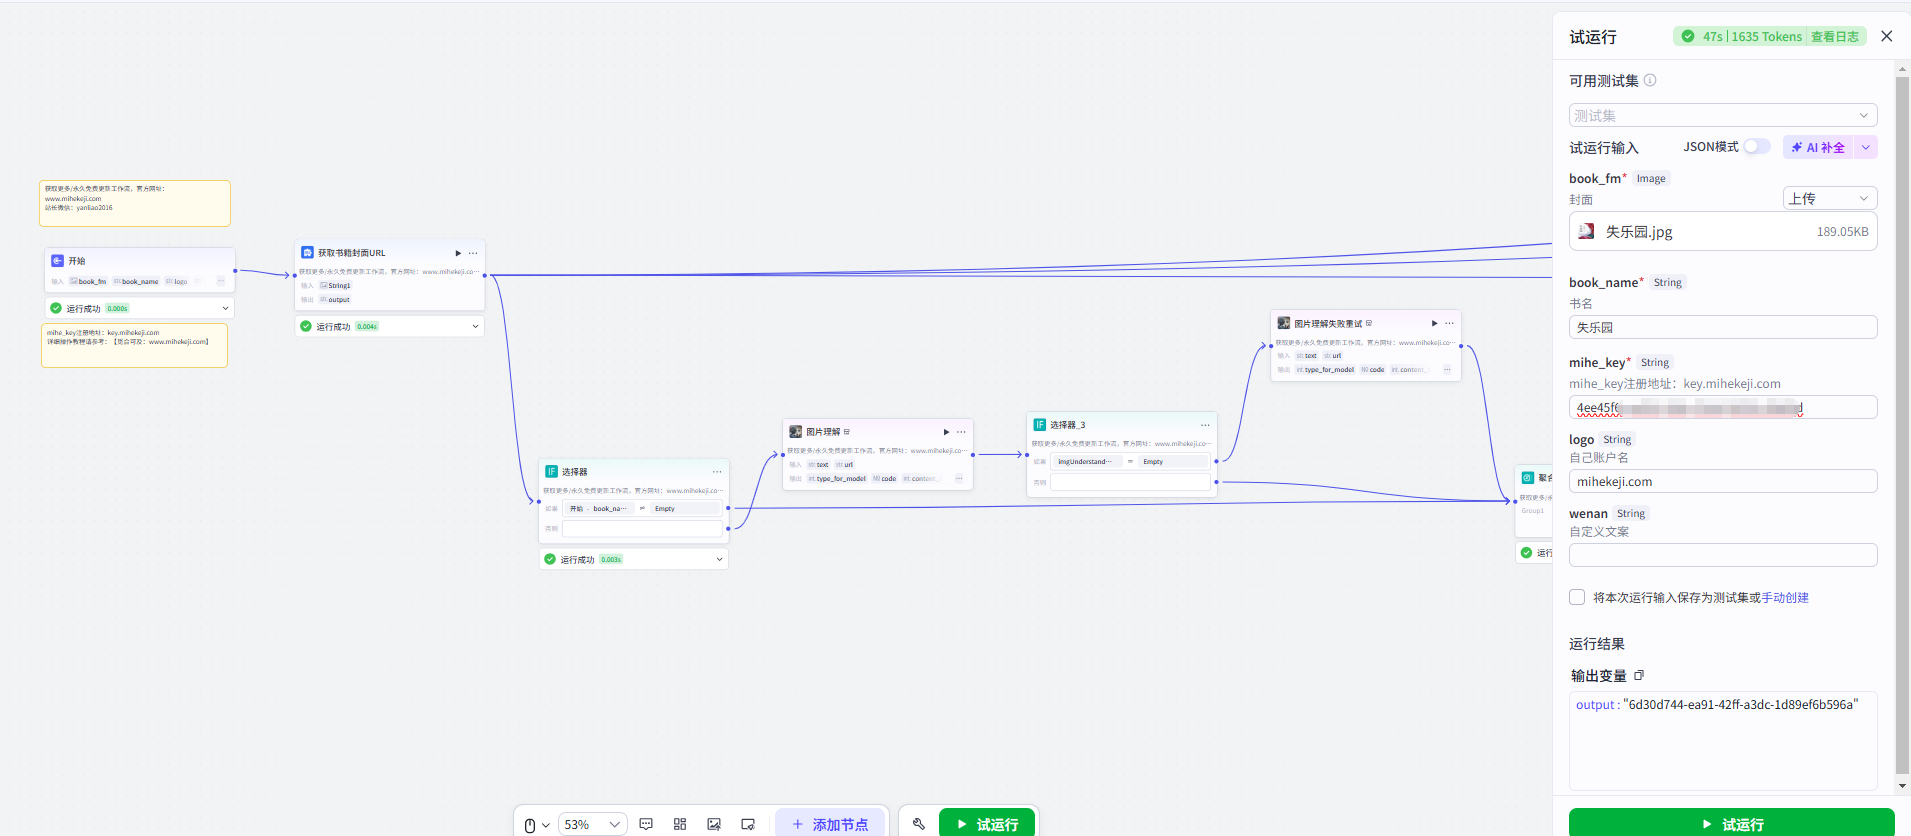Viewport: 1911px width, 836px height.
Task: Click the comment/annotation icon in bottom toolbar
Action: (x=646, y=824)
